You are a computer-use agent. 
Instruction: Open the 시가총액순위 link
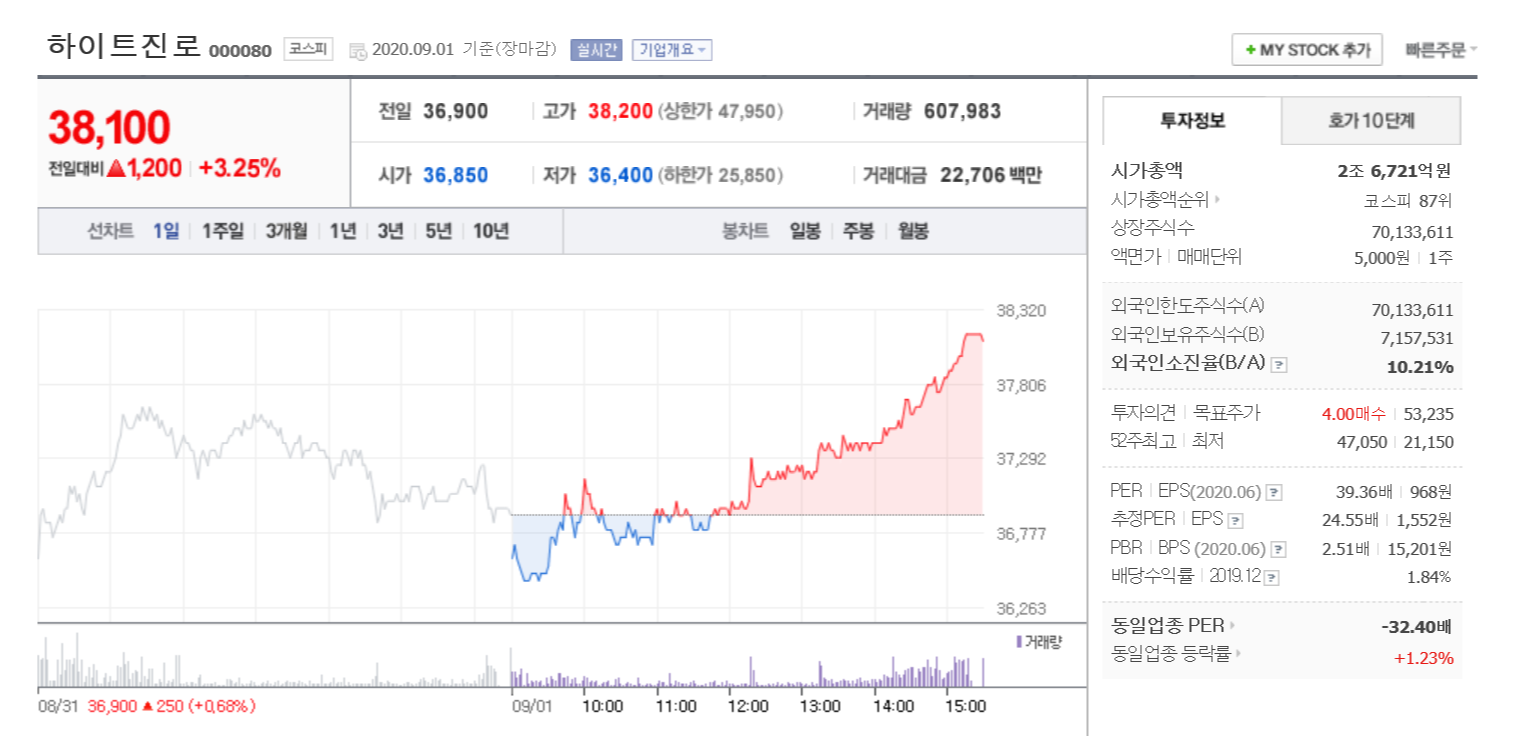pos(1159,199)
